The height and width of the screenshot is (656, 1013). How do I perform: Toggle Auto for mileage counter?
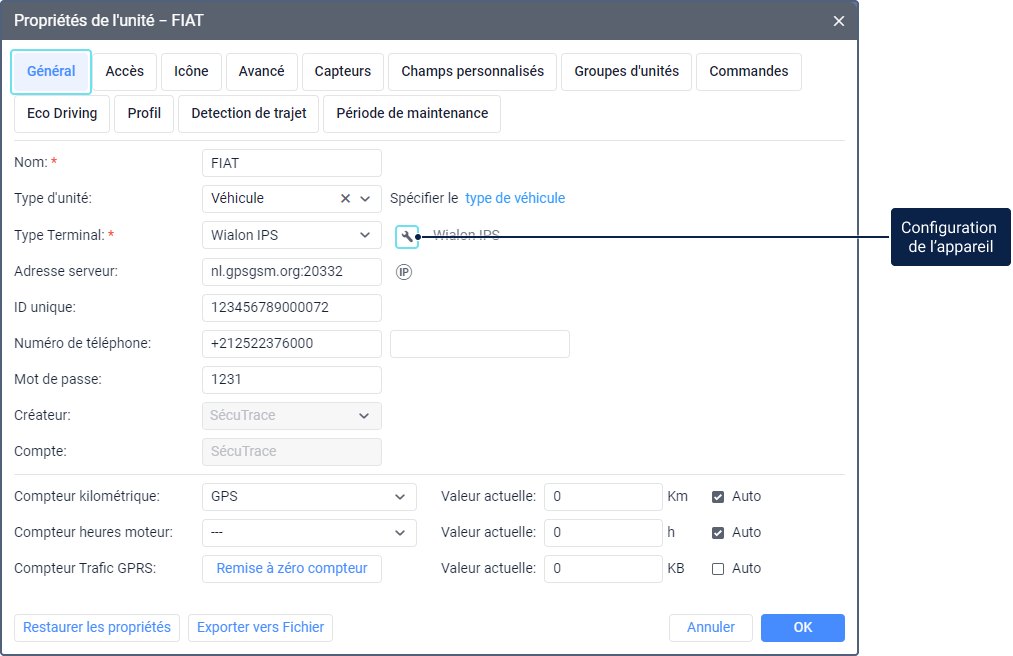click(718, 496)
